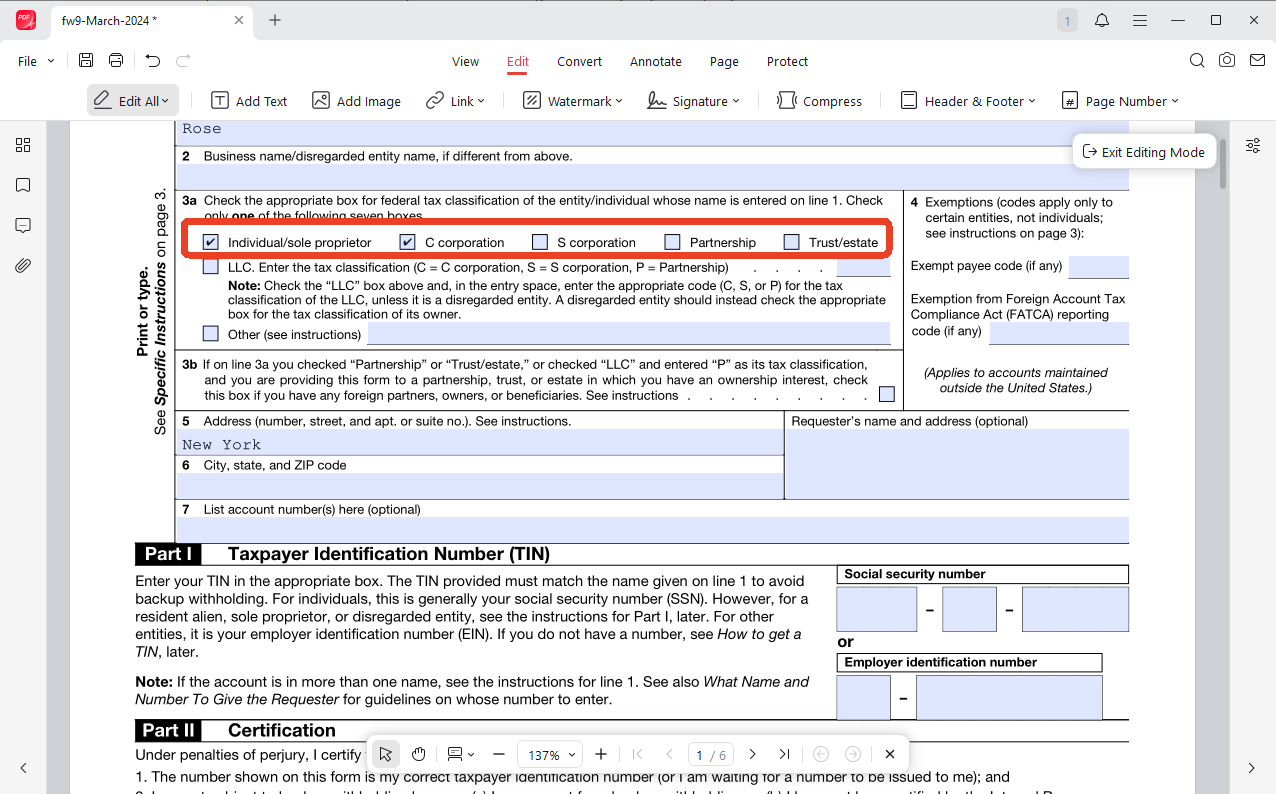Zoom in with the plus icon
The image size is (1276, 794).
[x=601, y=754]
